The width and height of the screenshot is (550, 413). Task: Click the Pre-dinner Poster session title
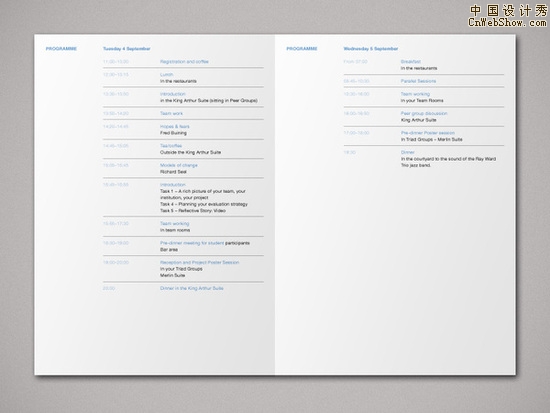428,133
